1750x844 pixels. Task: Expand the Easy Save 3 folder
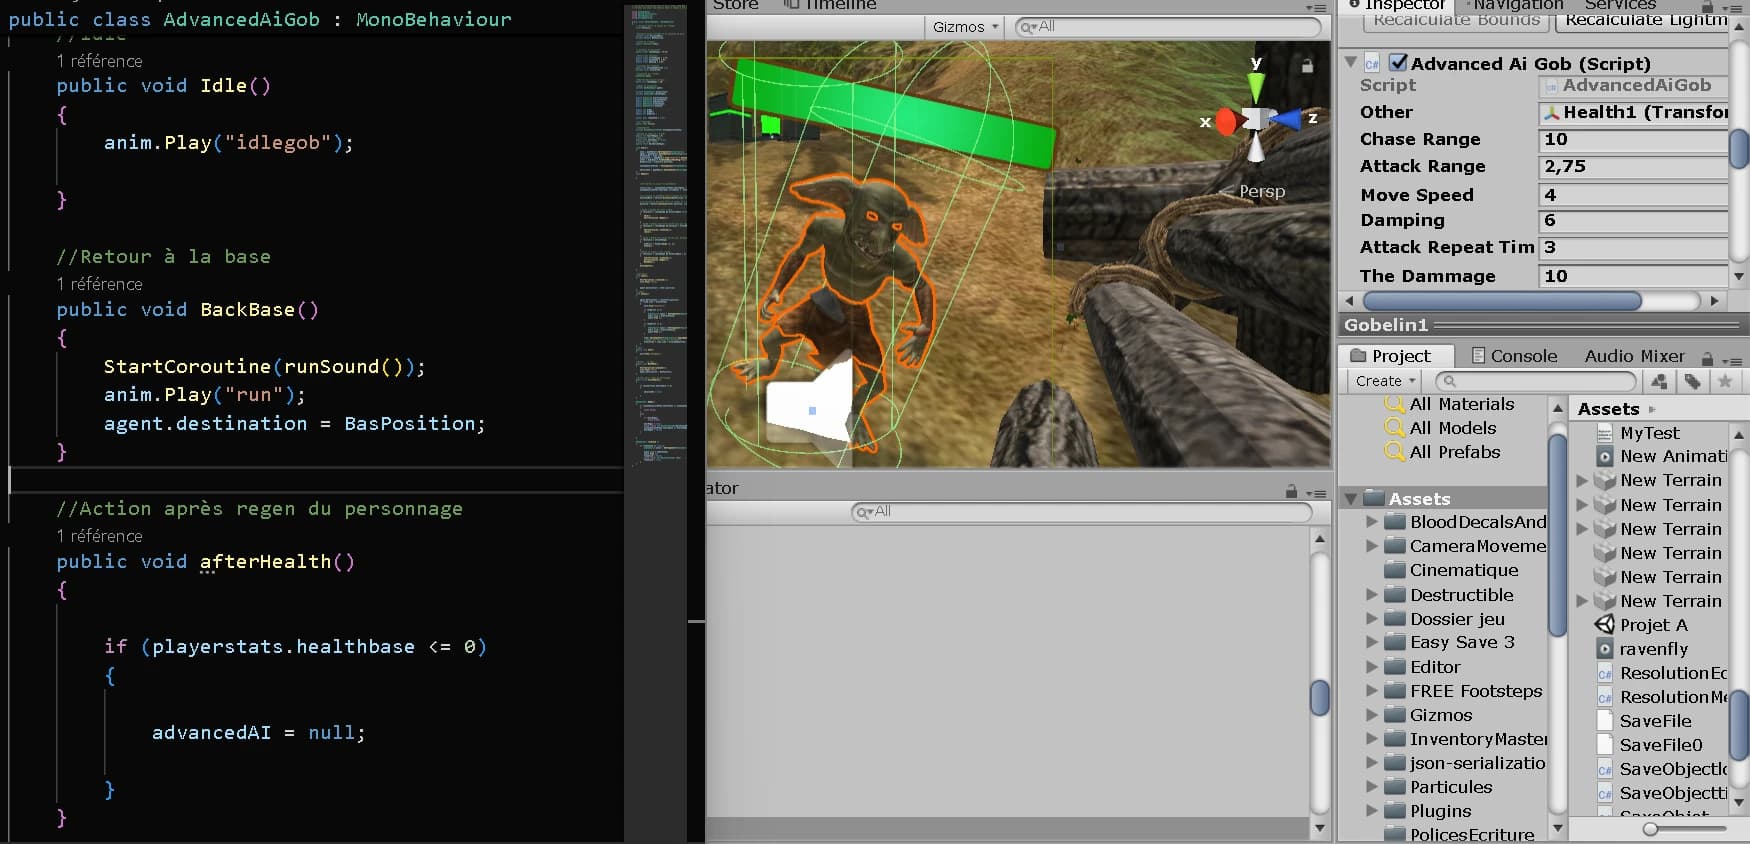pos(1372,643)
